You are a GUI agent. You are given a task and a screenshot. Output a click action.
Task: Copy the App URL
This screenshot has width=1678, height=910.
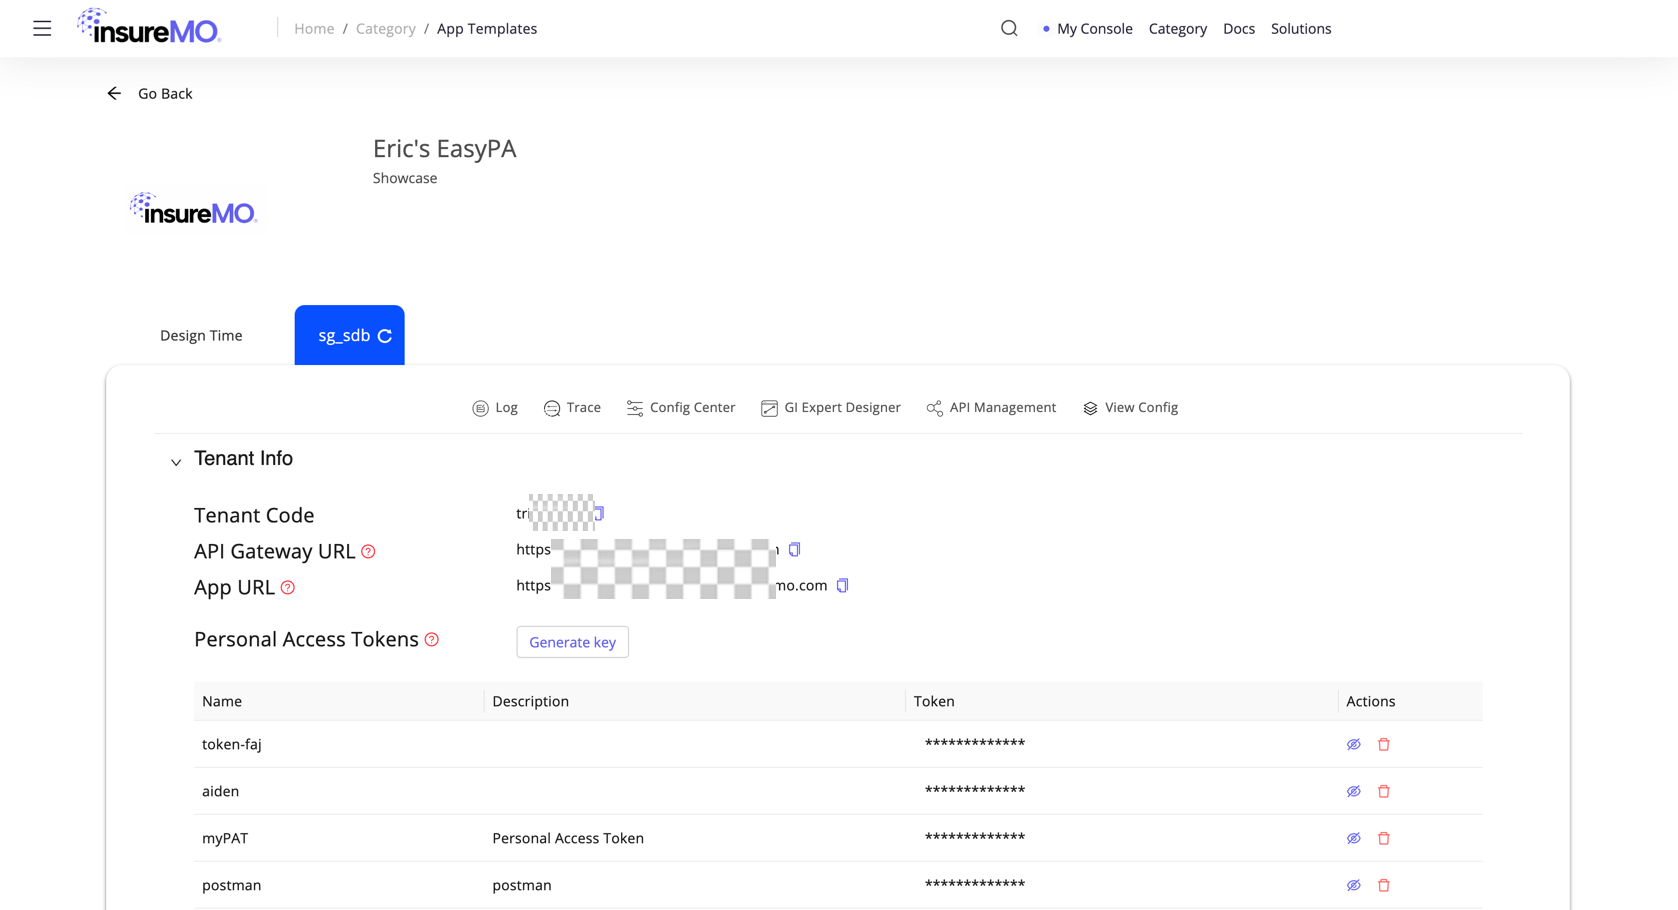pyautogui.click(x=842, y=585)
